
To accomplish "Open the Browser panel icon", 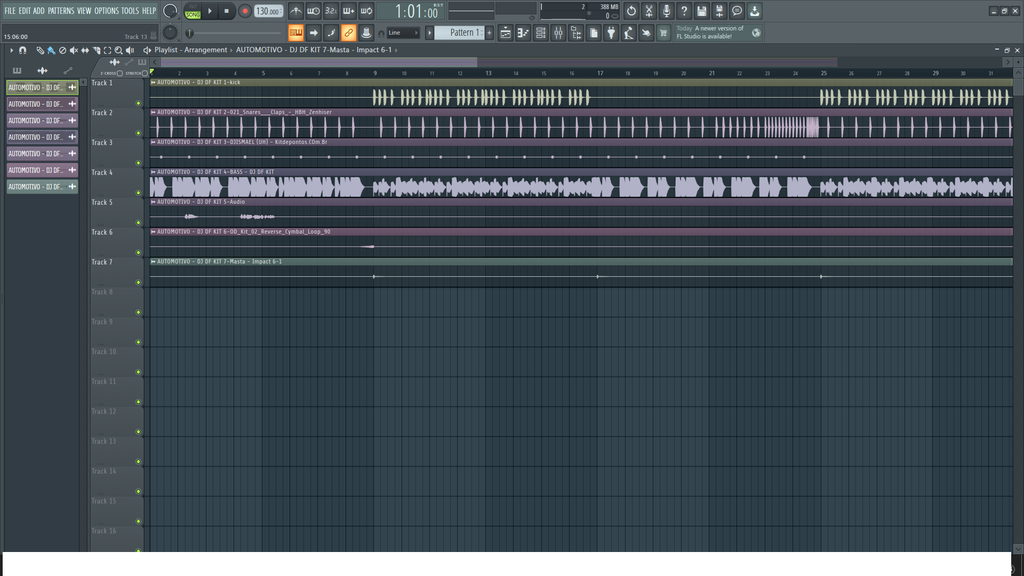I will [576, 33].
